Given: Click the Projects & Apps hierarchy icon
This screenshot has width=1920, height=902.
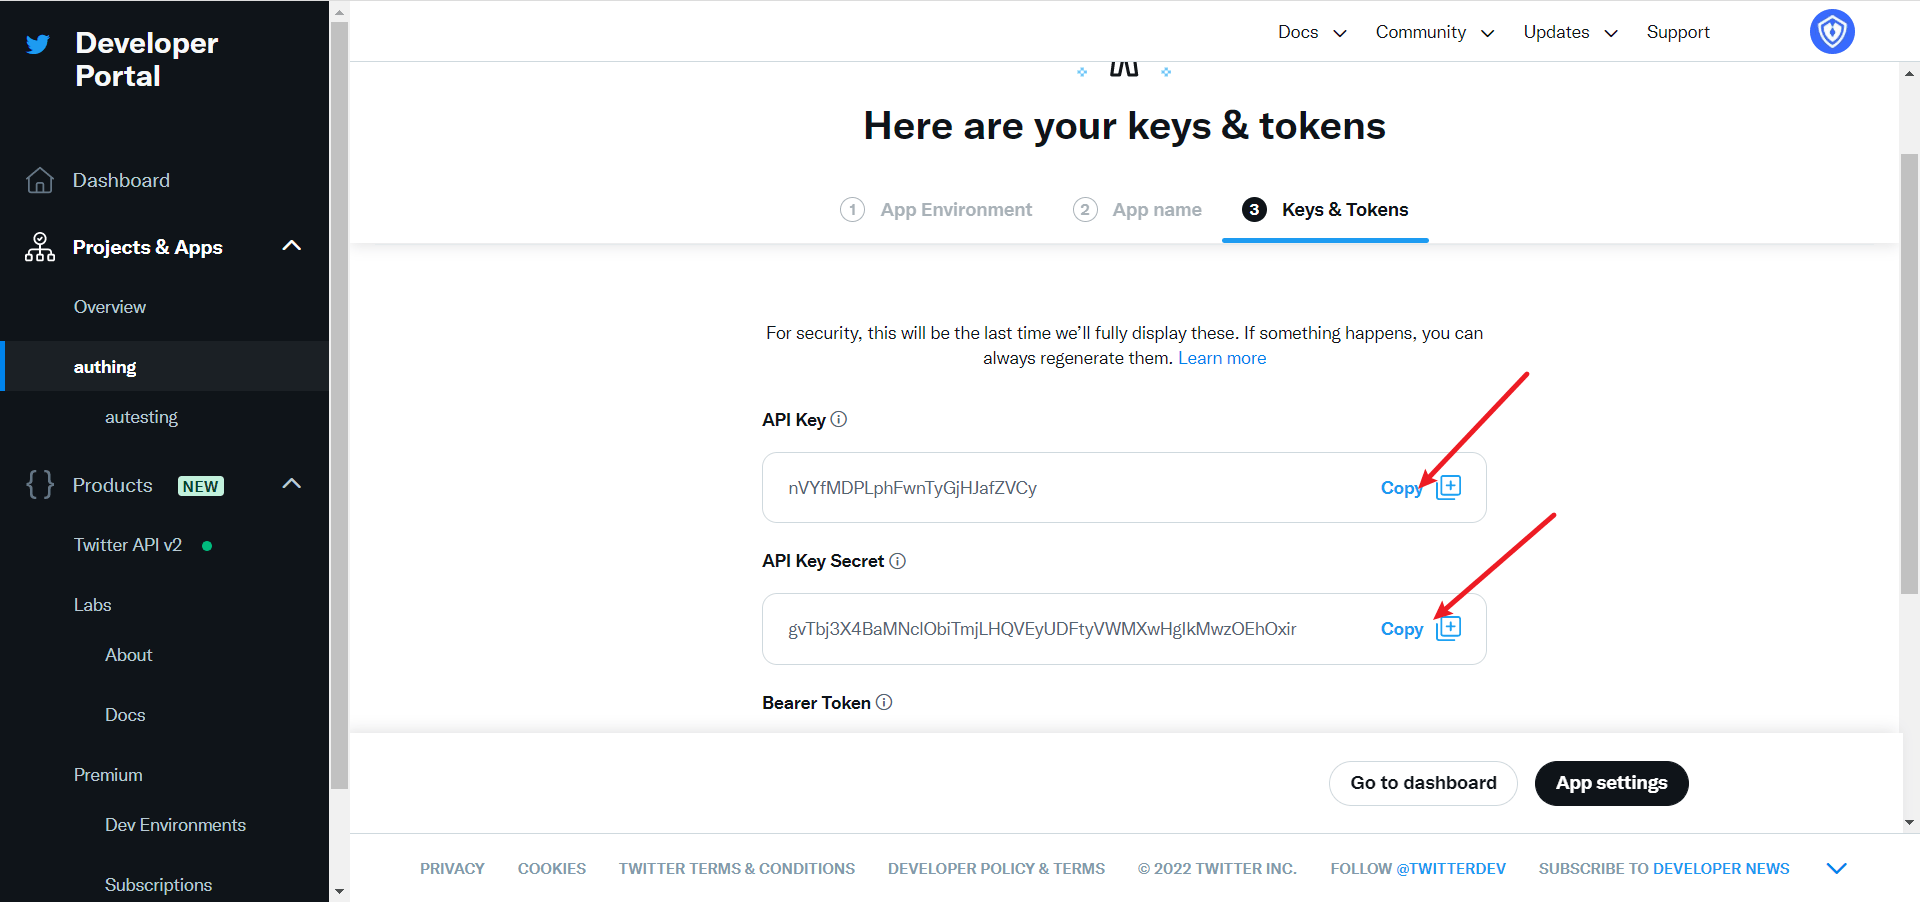Looking at the screenshot, I should [x=40, y=247].
